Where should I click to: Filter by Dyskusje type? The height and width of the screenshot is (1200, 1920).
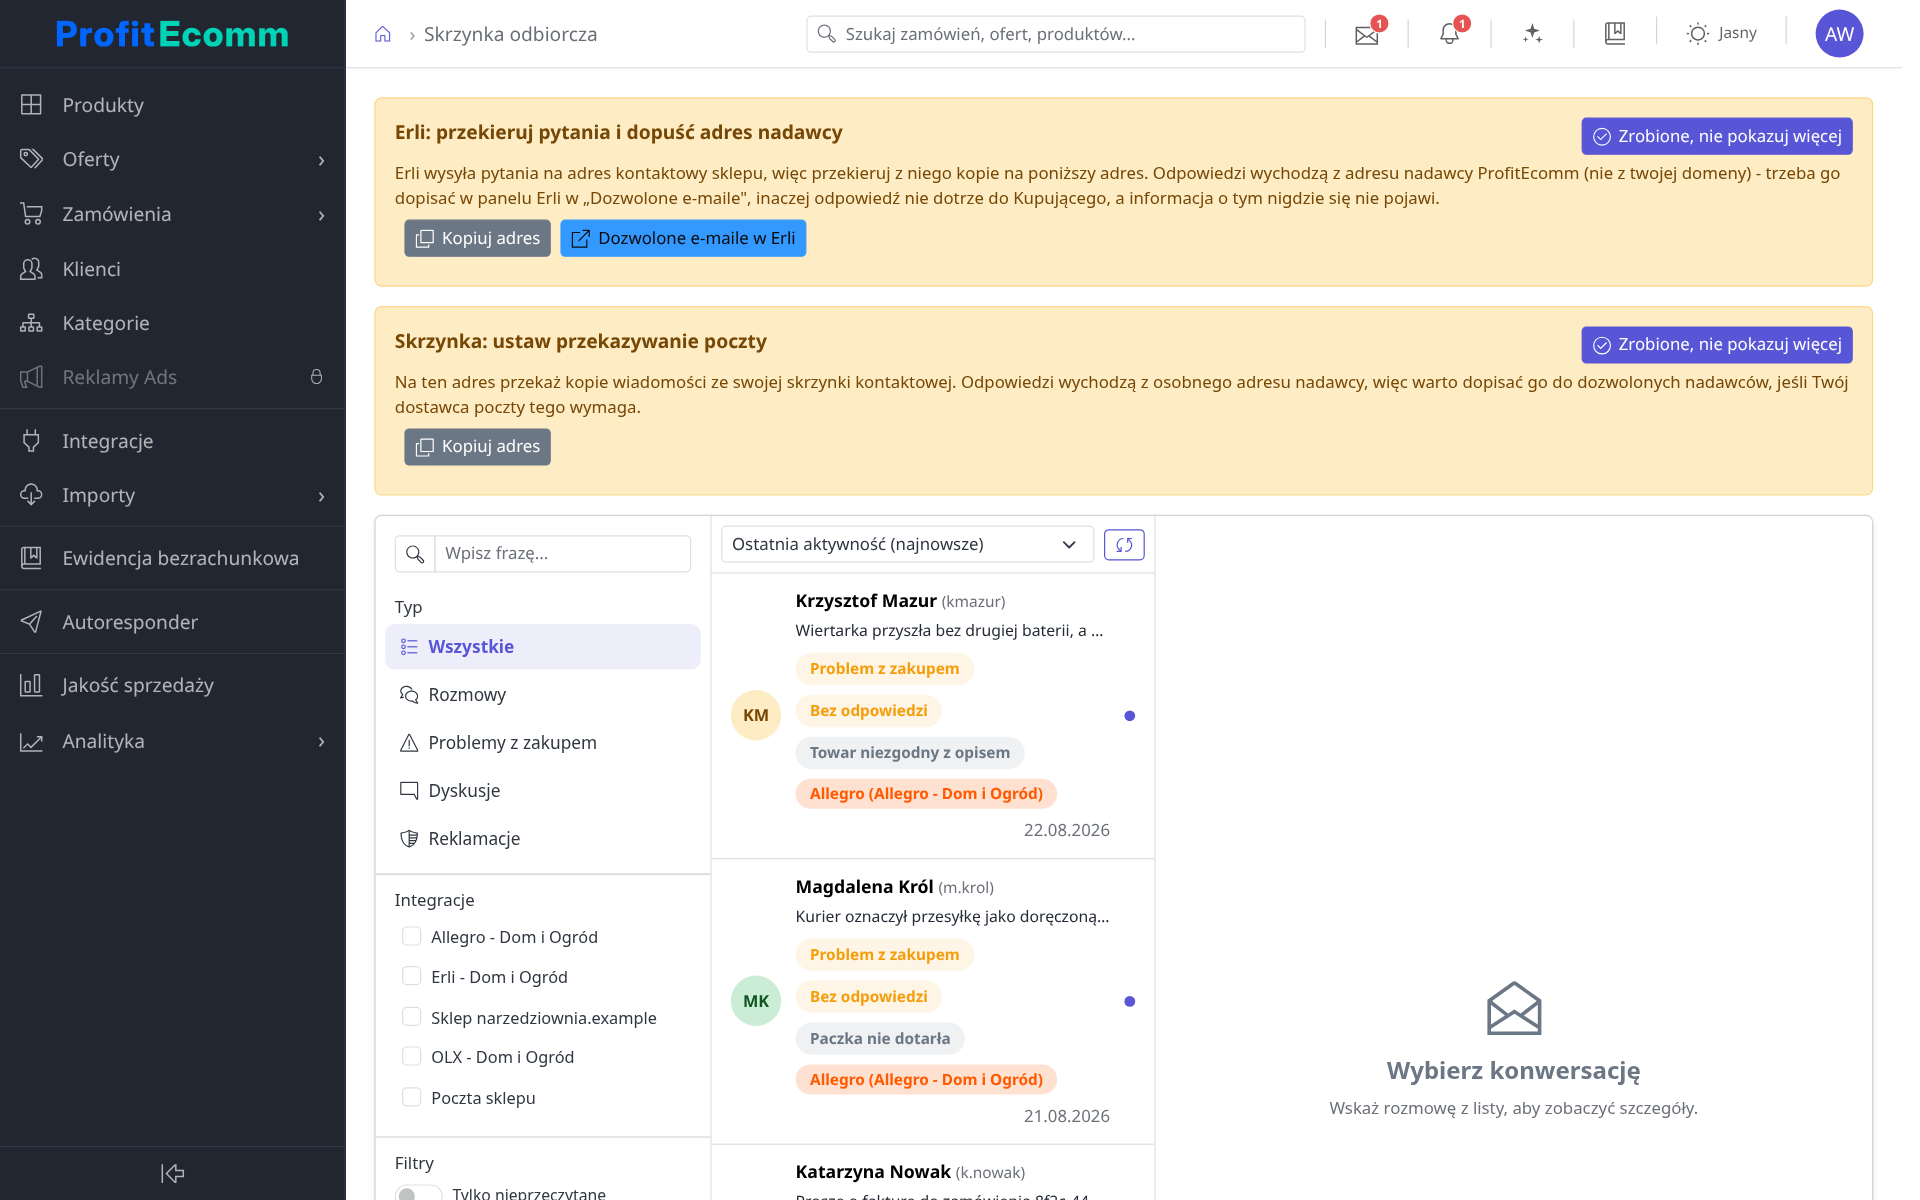click(542, 791)
